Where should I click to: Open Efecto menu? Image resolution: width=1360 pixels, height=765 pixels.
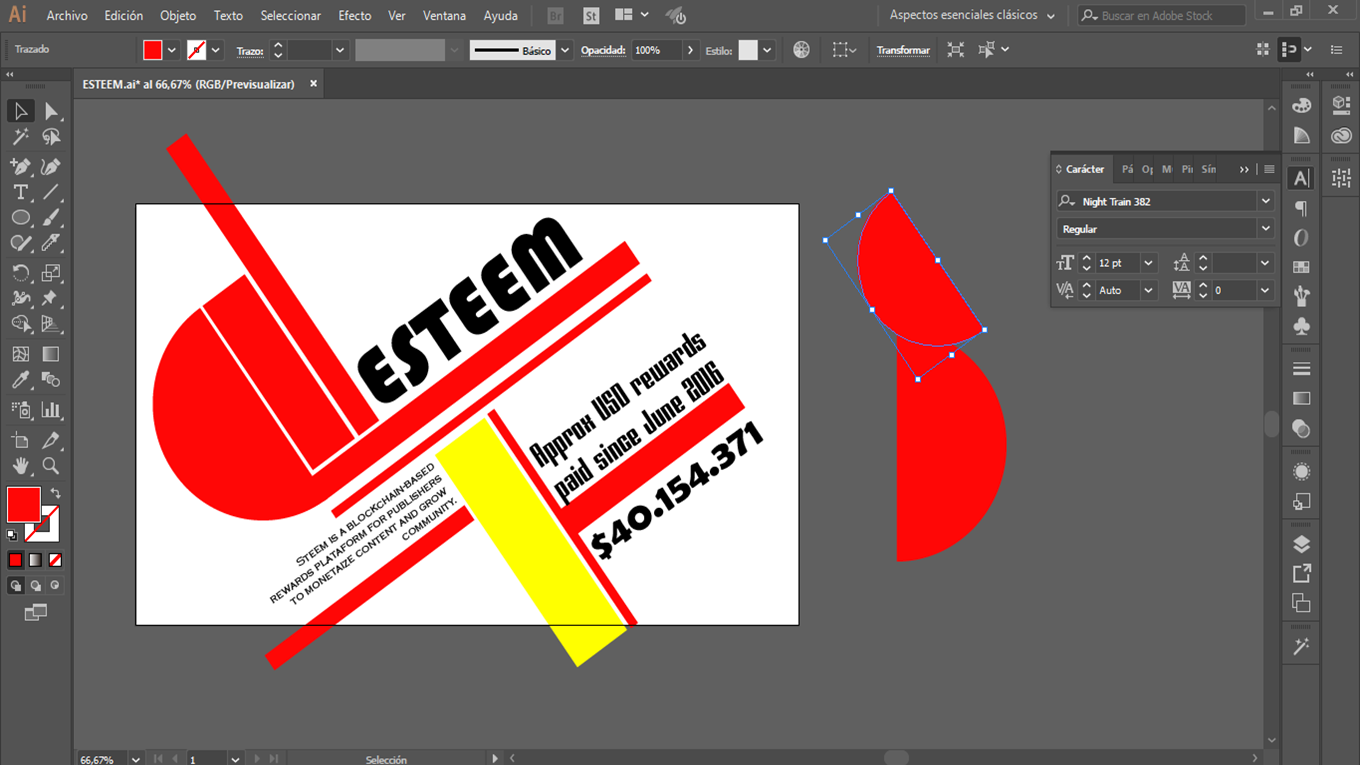tap(354, 15)
